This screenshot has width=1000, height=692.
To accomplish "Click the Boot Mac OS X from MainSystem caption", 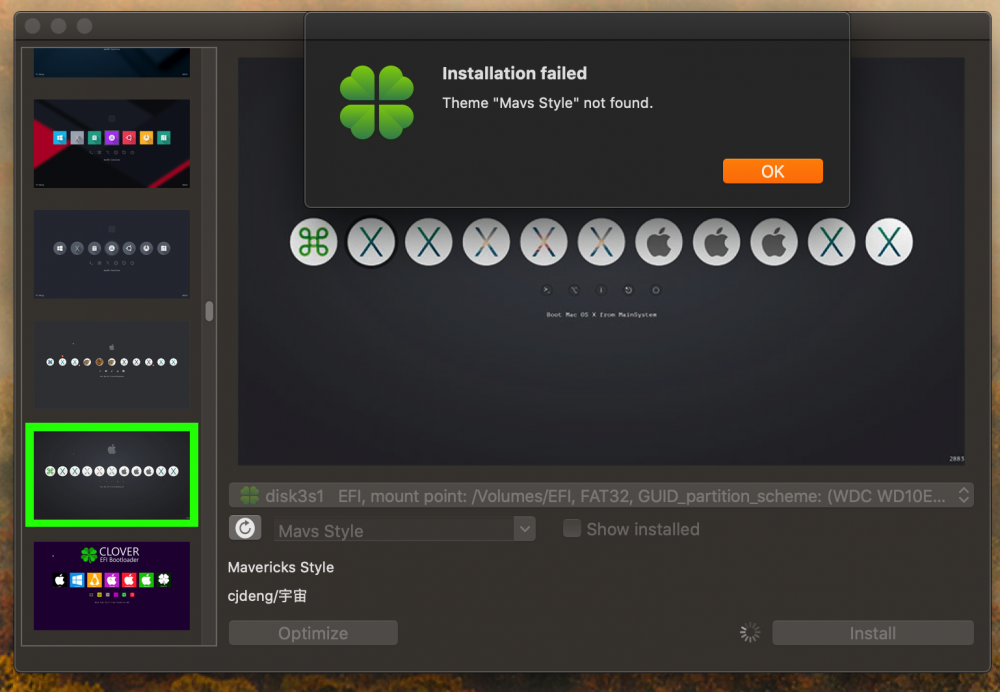I will [x=601, y=314].
